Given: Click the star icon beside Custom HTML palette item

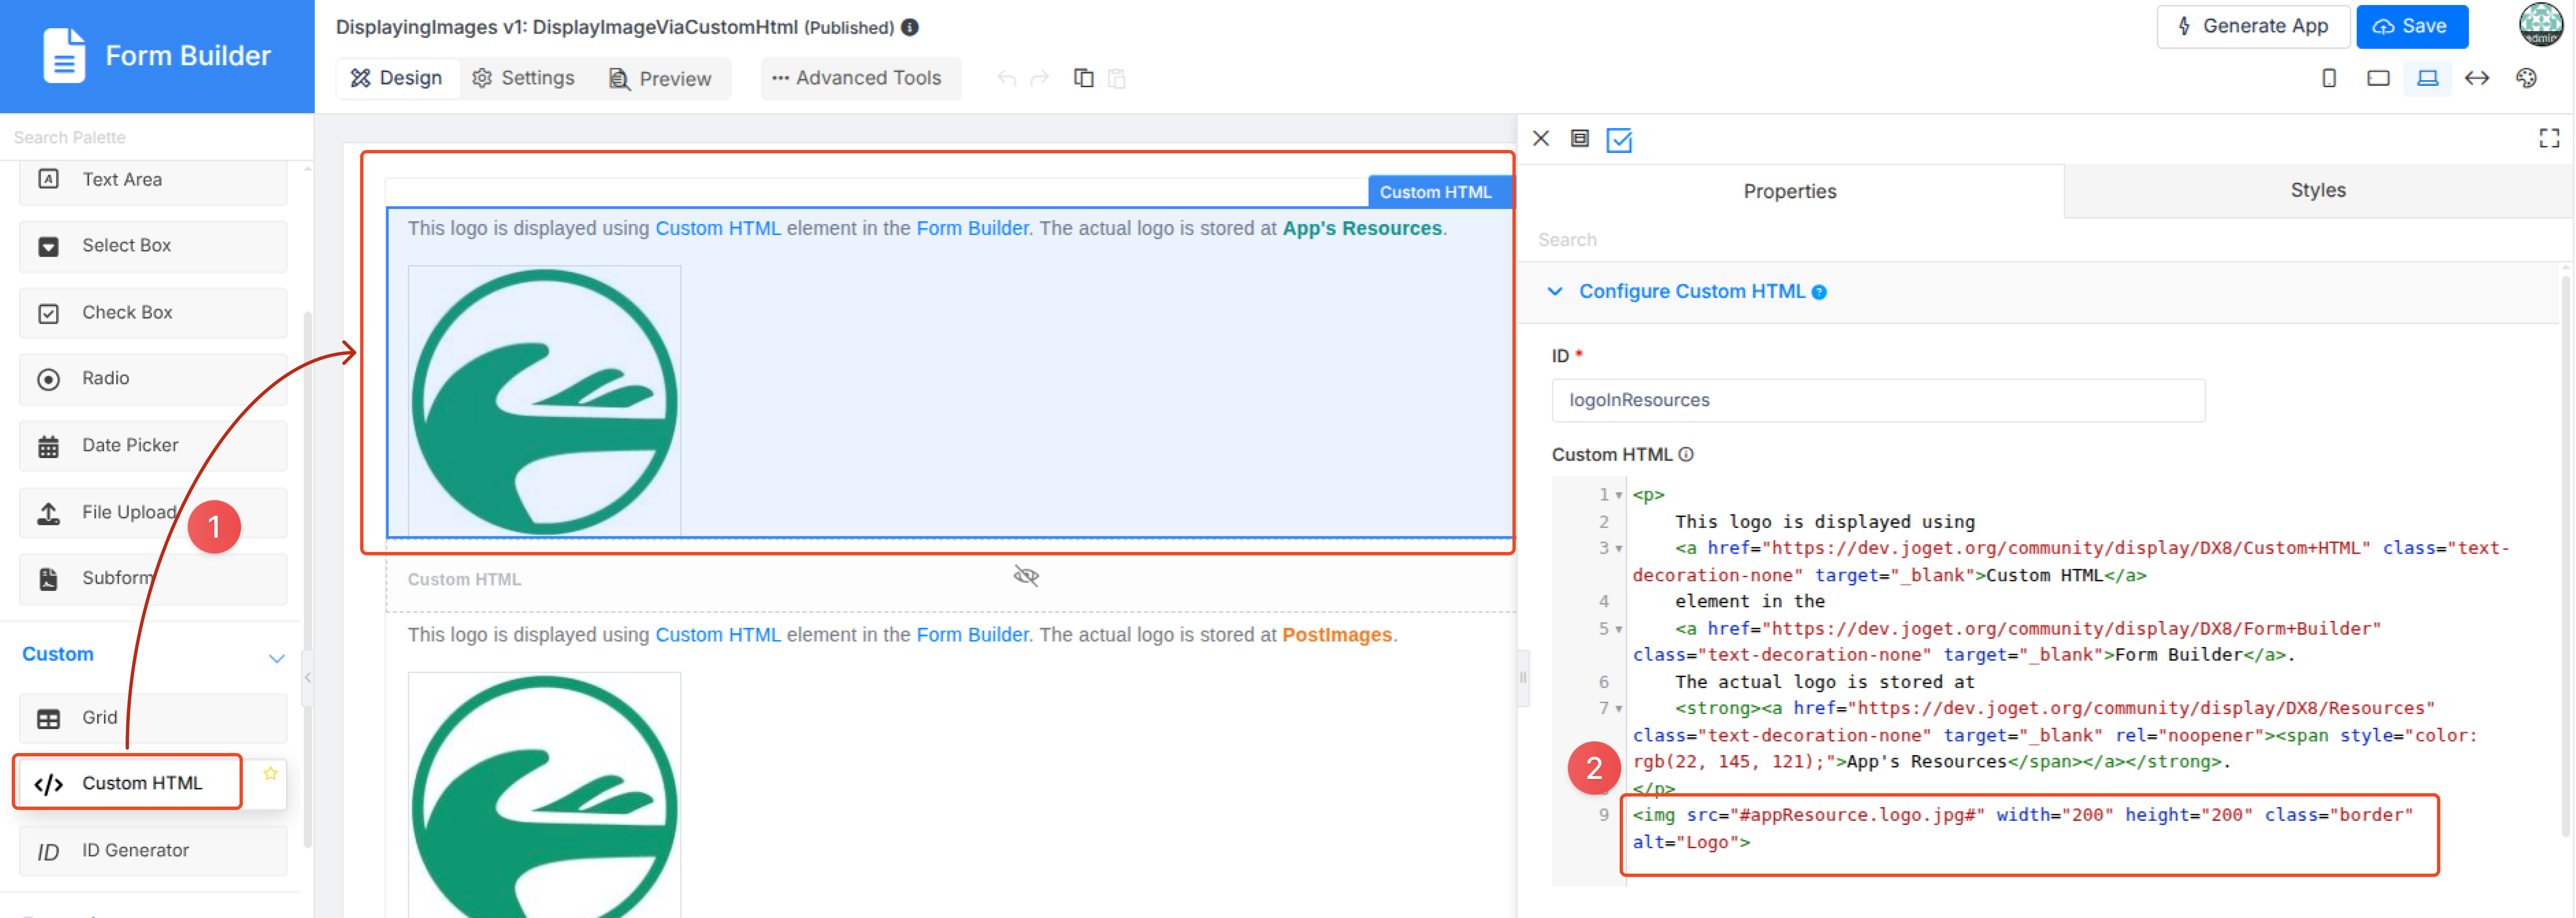Looking at the screenshot, I should pos(270,774).
